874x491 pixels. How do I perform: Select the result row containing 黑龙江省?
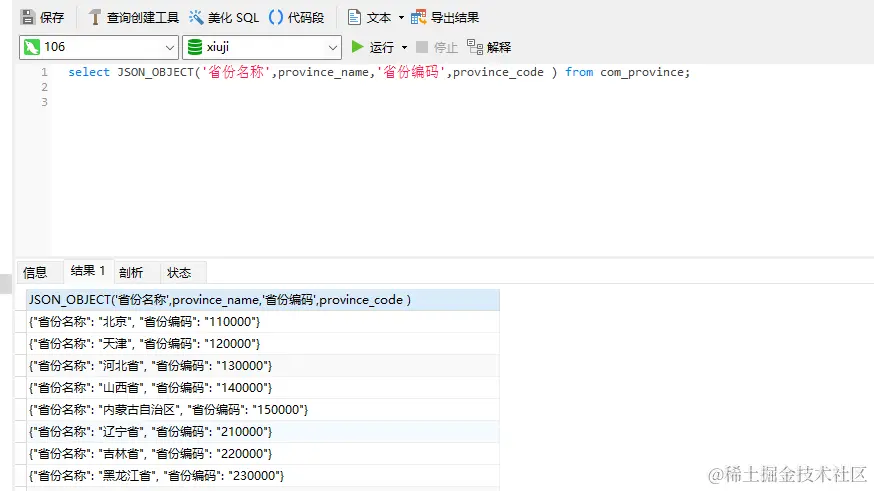click(263, 476)
